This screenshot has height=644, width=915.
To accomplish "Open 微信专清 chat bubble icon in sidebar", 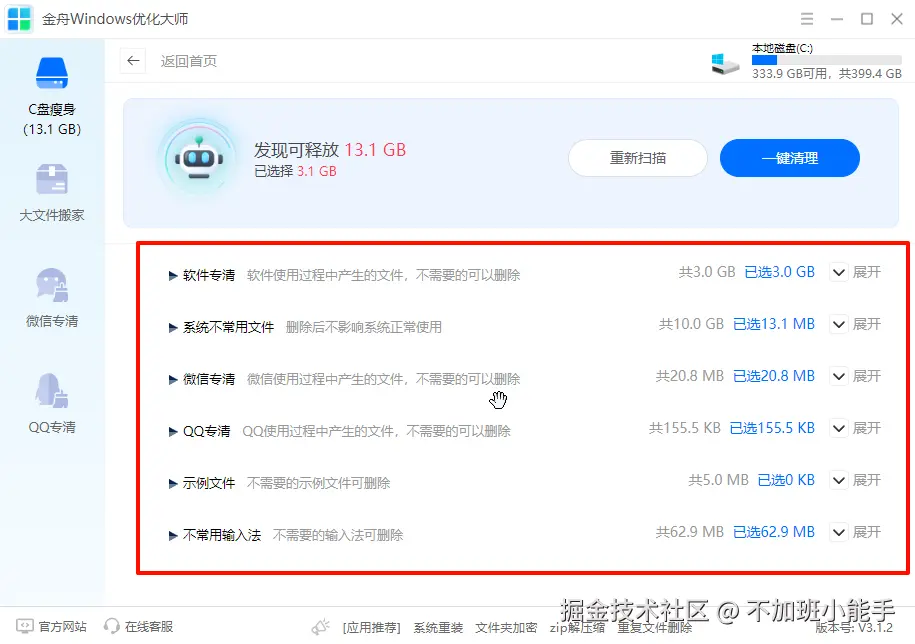I will click(52, 285).
